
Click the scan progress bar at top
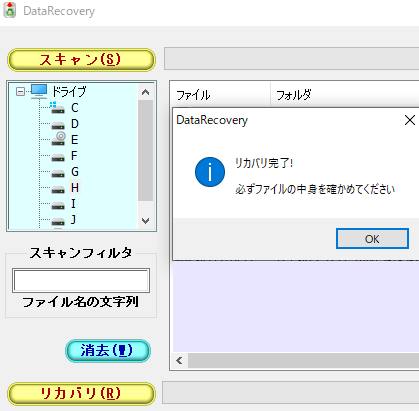tap(292, 59)
